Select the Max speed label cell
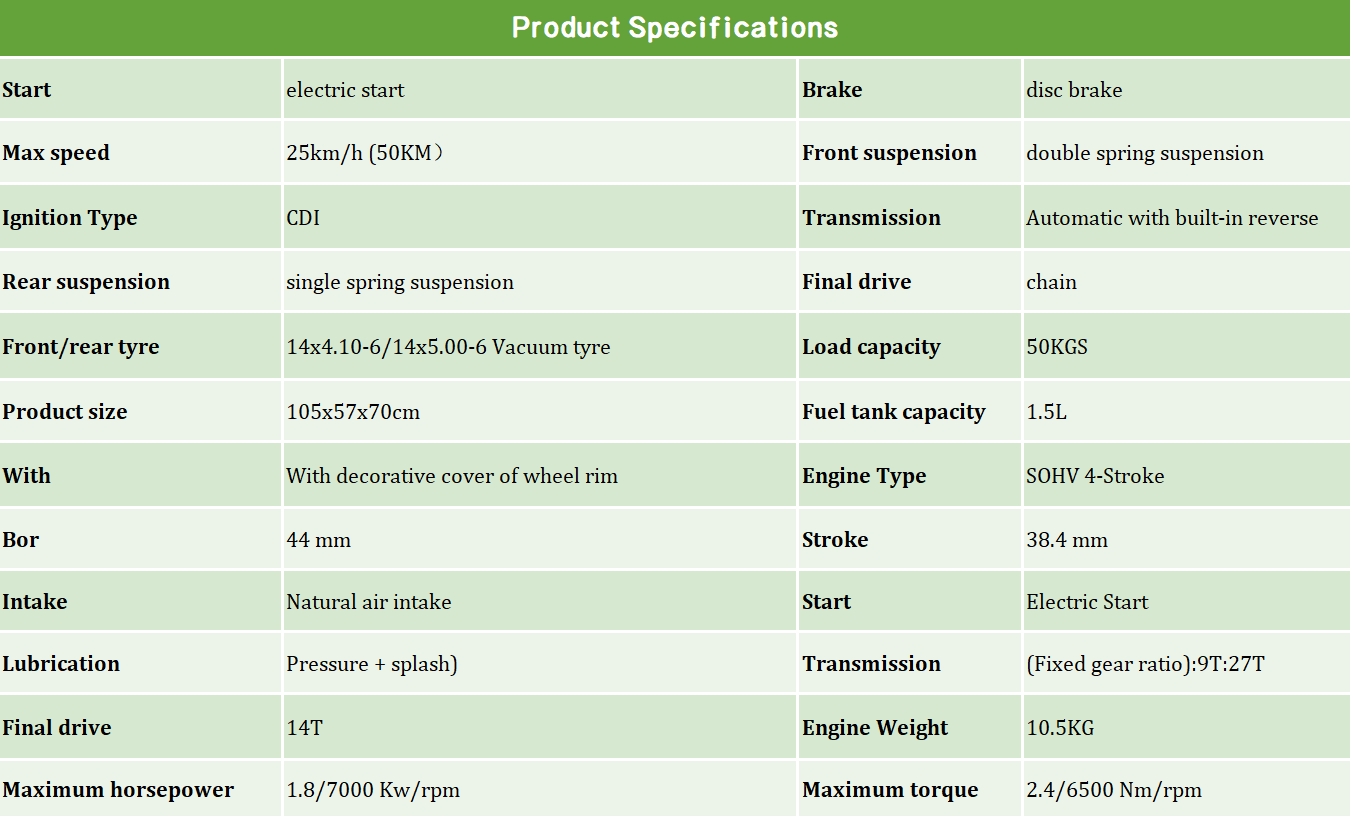Image resolution: width=1353 pixels, height=817 pixels. pyautogui.click(x=56, y=153)
